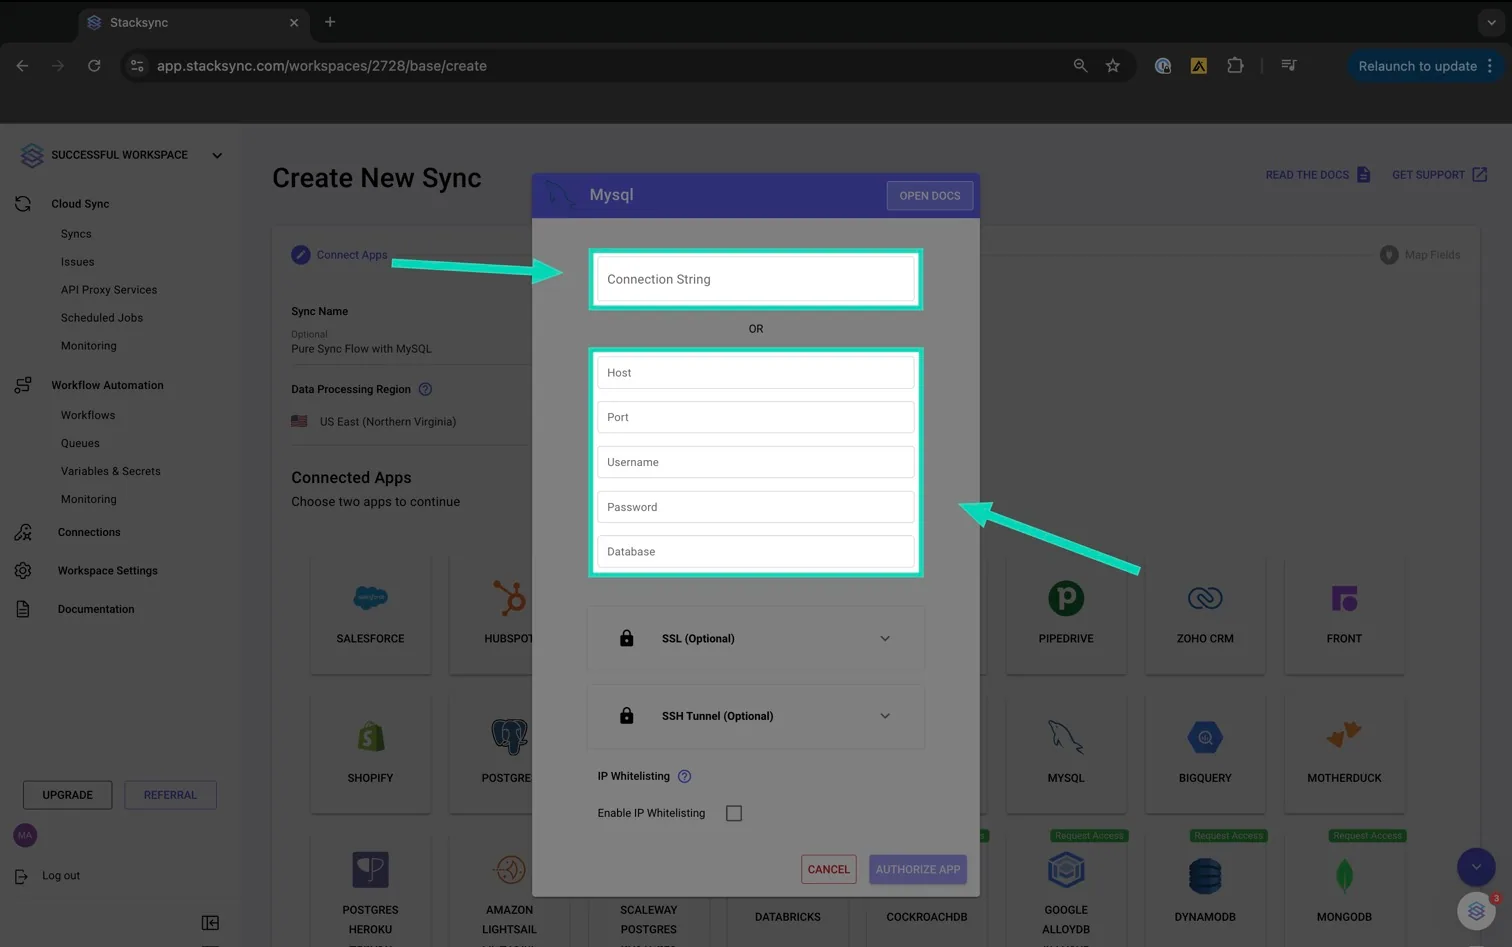
Task: Focus the Database input field
Action: coord(756,552)
